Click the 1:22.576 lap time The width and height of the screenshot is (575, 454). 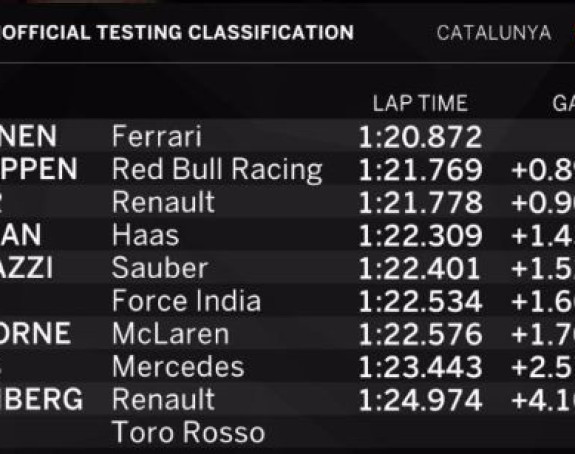pos(420,334)
